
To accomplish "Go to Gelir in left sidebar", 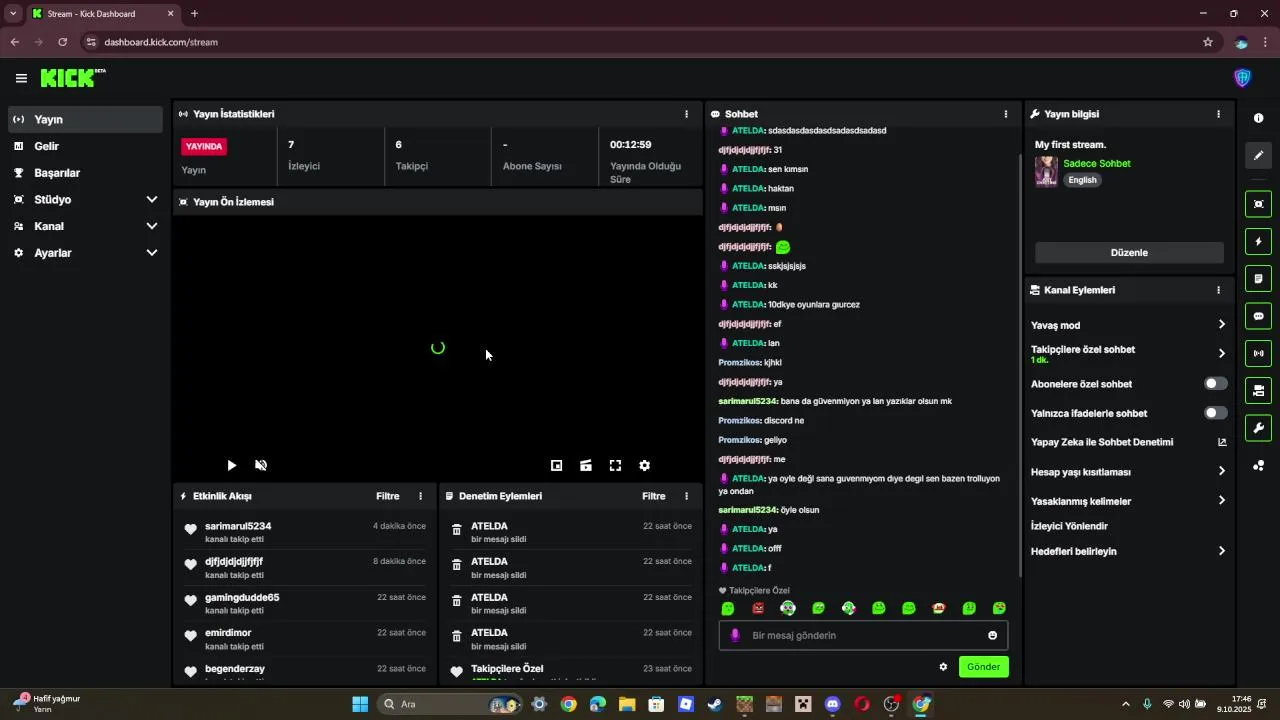I will coord(85,146).
